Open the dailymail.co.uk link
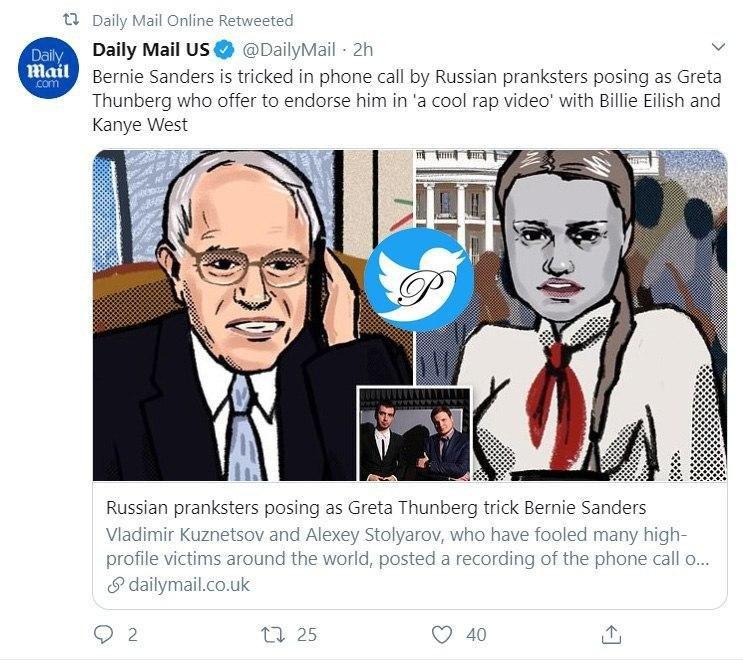 189,585
